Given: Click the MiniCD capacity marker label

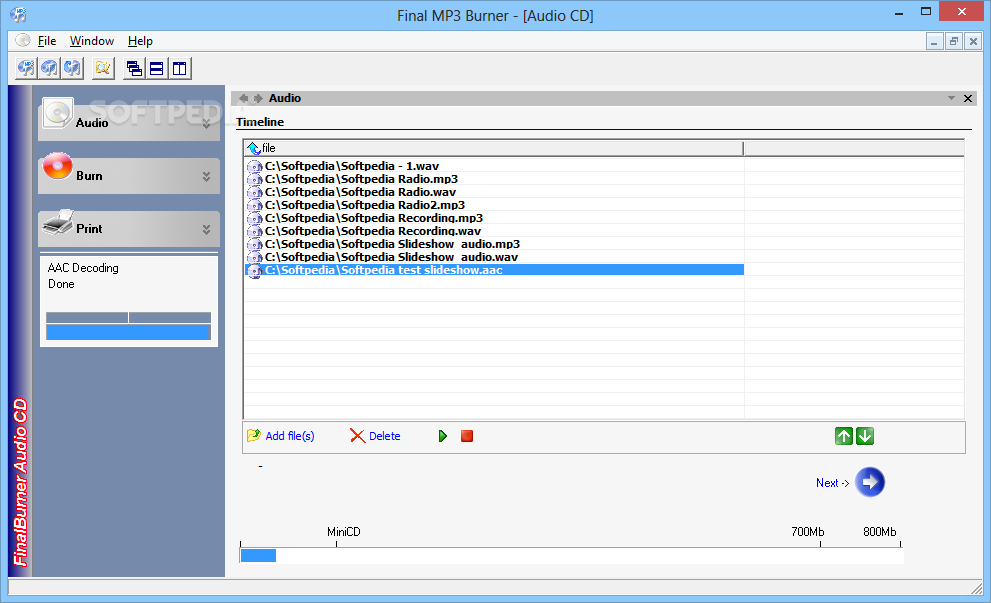Looking at the screenshot, I should (x=343, y=532).
